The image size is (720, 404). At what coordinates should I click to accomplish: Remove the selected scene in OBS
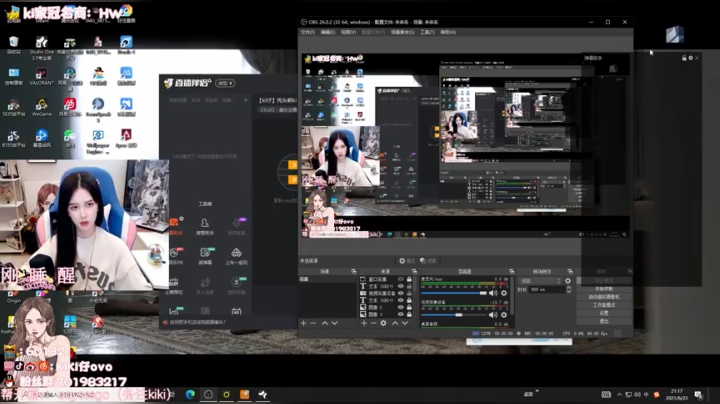tap(313, 323)
